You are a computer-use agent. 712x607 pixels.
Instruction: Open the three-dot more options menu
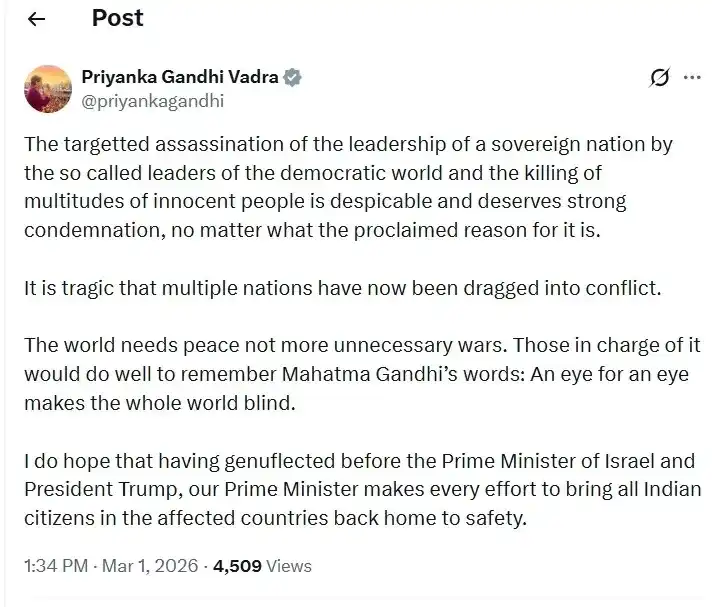pyautogui.click(x=691, y=77)
